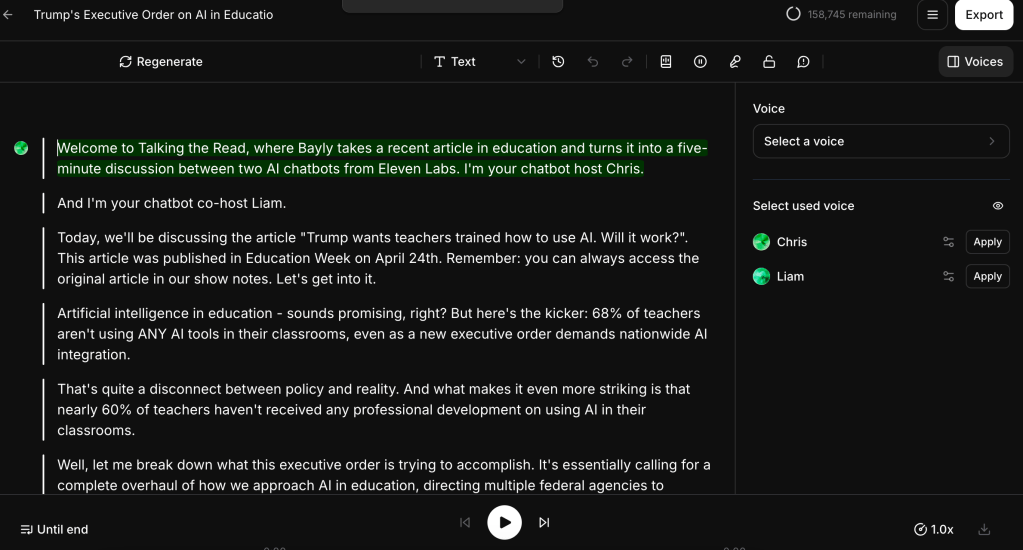Toggle the used voice visibility eye
The image size is (1023, 550).
tap(997, 206)
